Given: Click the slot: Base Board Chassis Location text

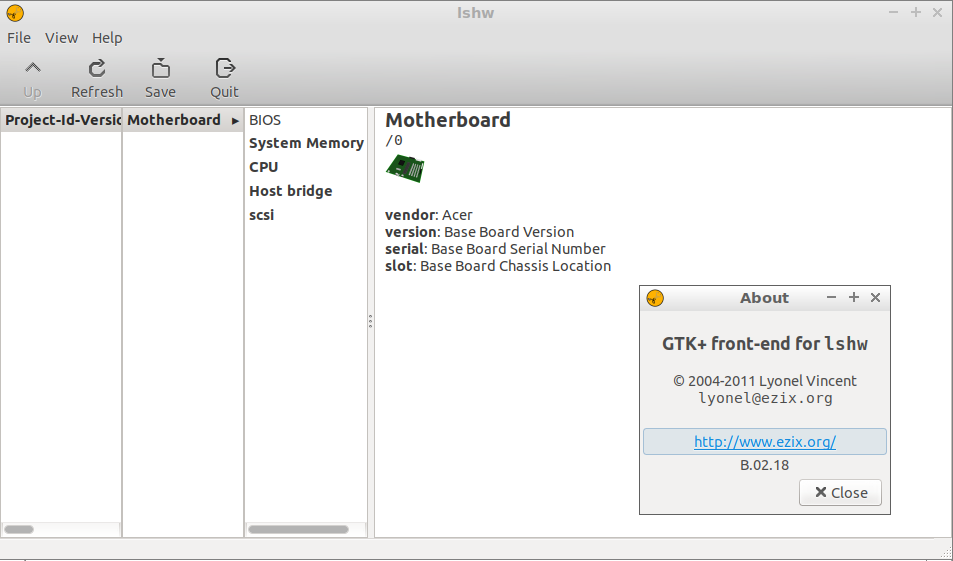Looking at the screenshot, I should pos(498,266).
